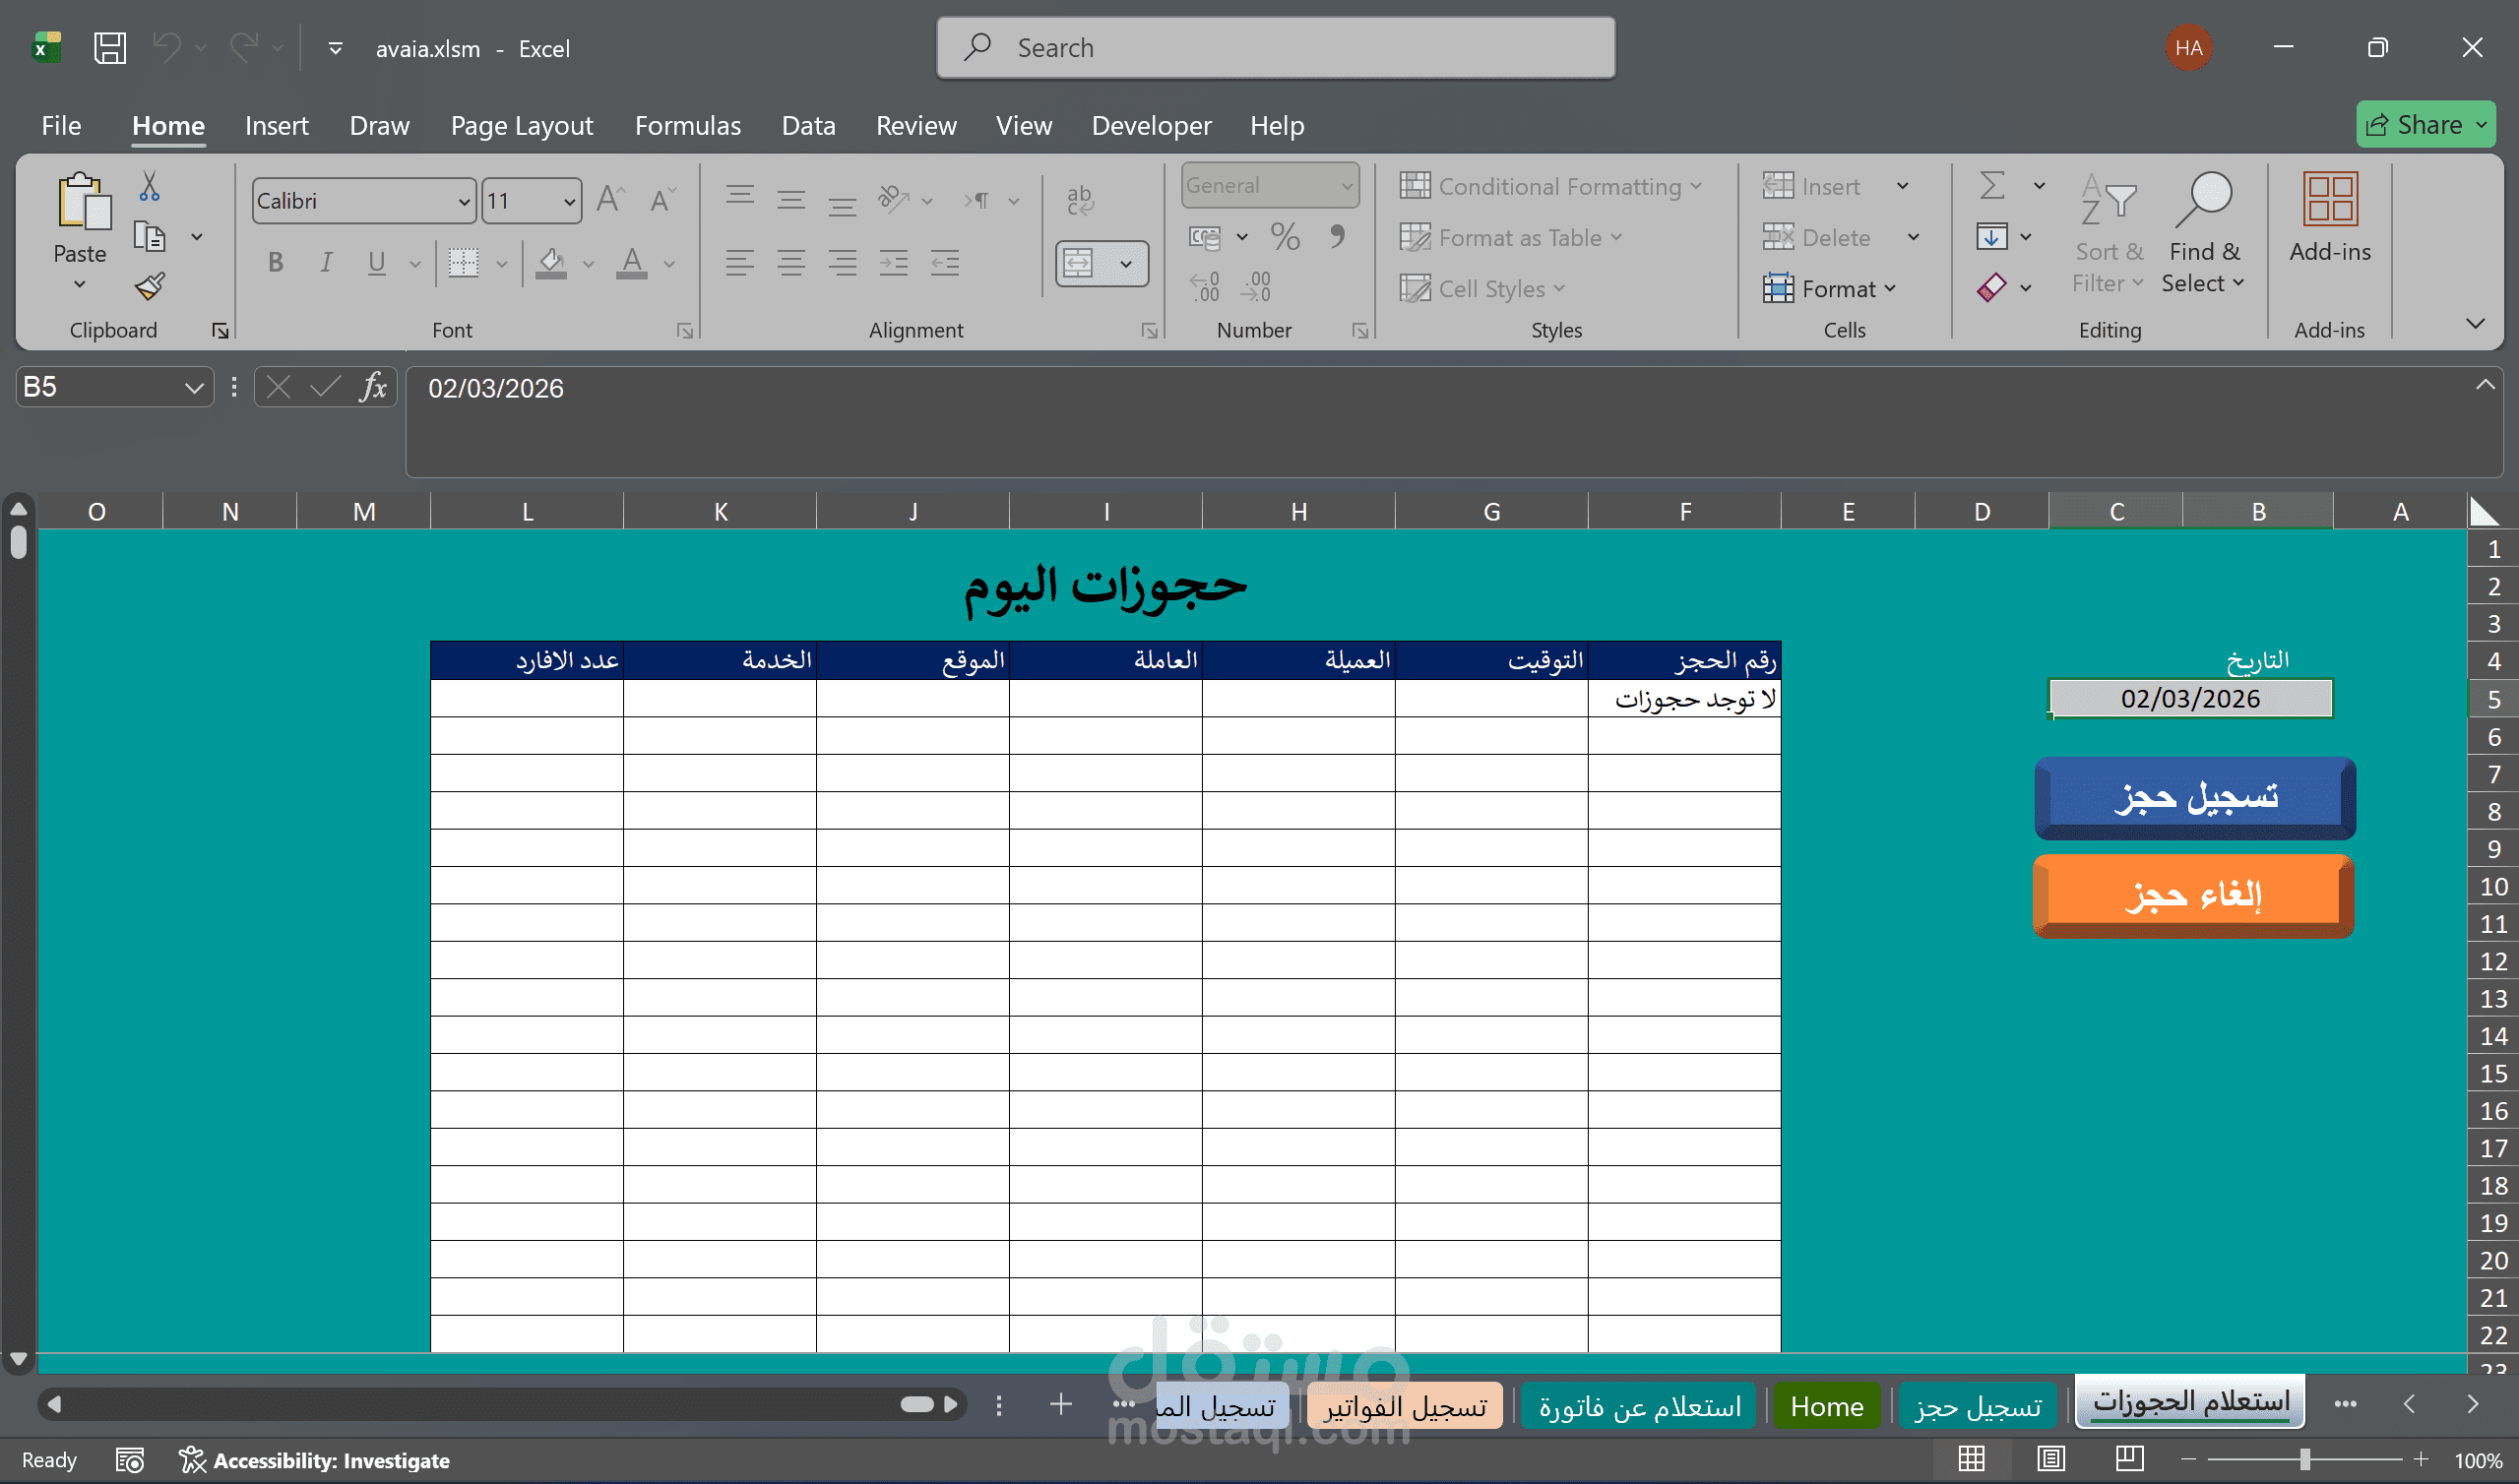The width and height of the screenshot is (2519, 1484).
Task: Switch to the تسجيل الفواتير sheet tab
Action: [x=1405, y=1407]
